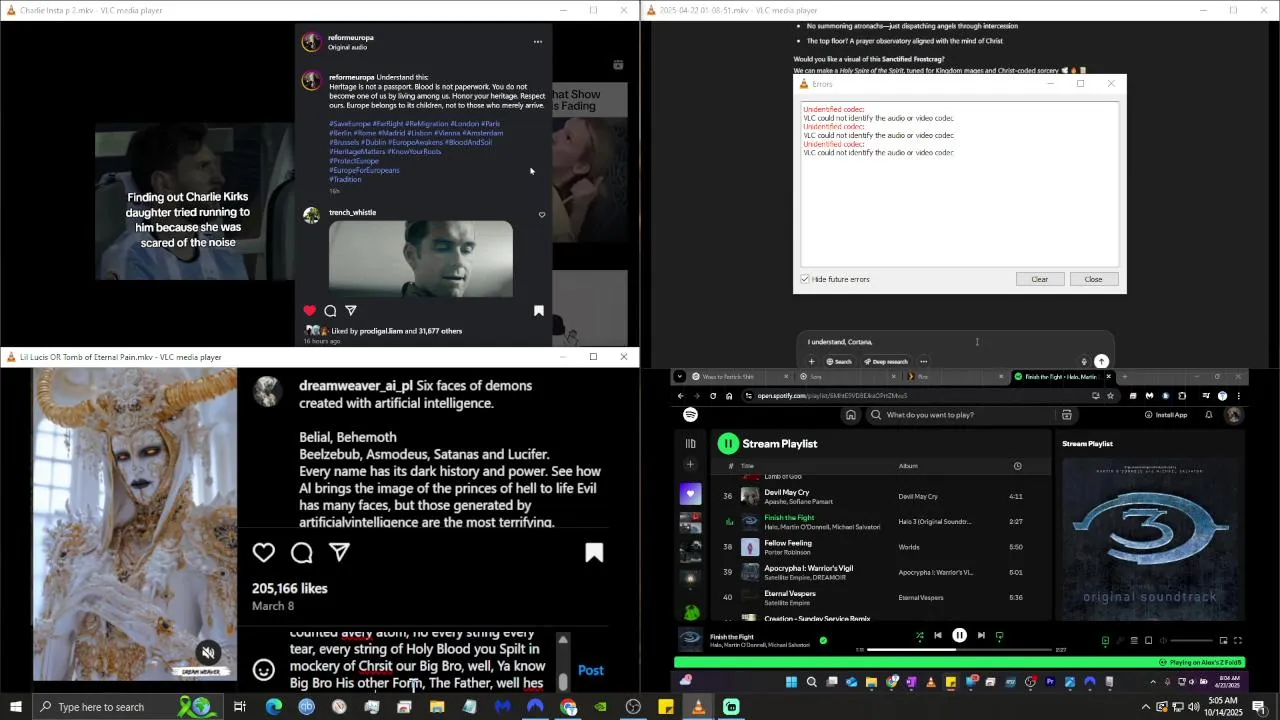This screenshot has height=720, width=1280.
Task: Select Devil May Cry track row
Action: point(880,496)
